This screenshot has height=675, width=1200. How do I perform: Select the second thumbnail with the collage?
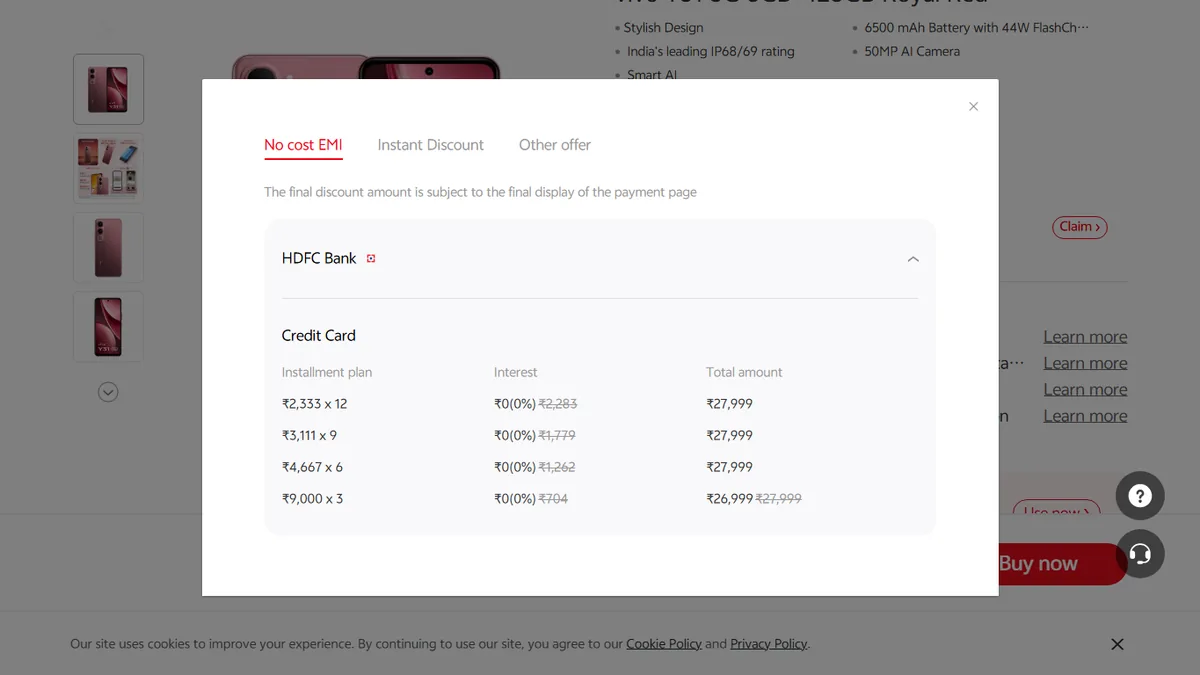(108, 168)
